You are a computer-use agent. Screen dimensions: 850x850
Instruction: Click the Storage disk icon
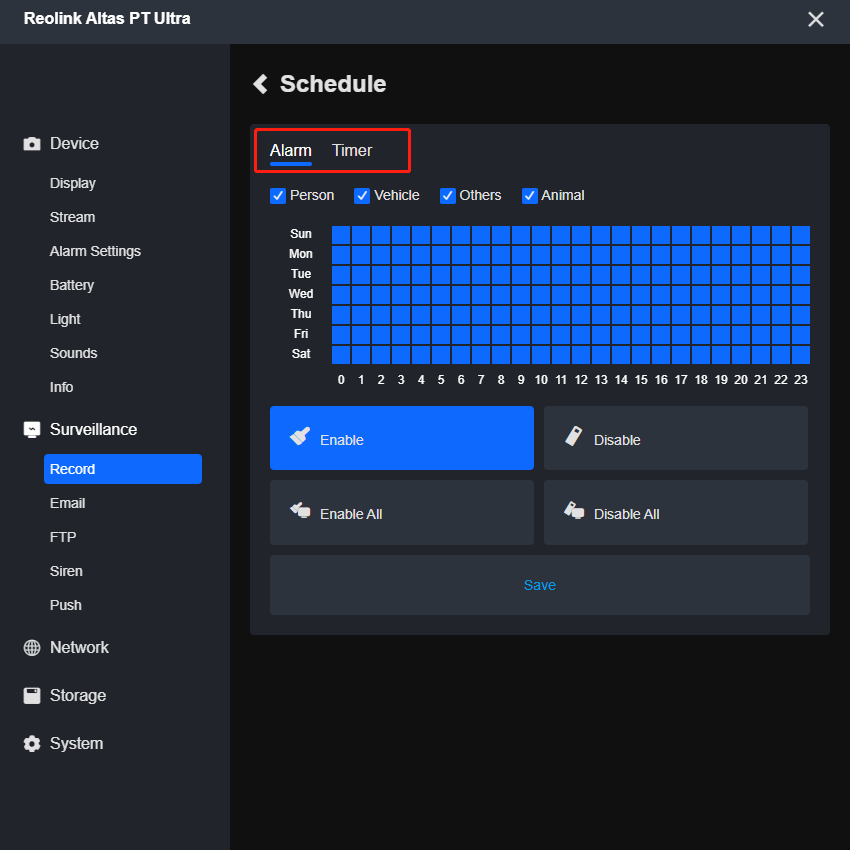(32, 696)
